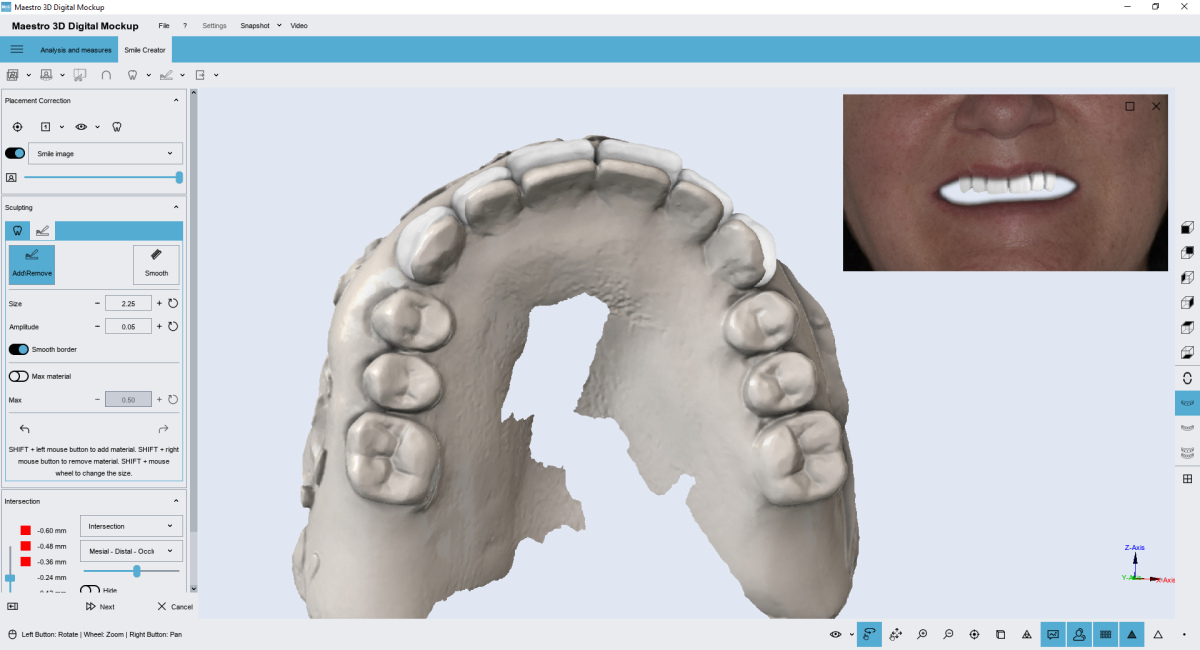This screenshot has width=1200, height=650.
Task: Expand the export icon dropdown arrow in toolbar
Action: click(216, 75)
